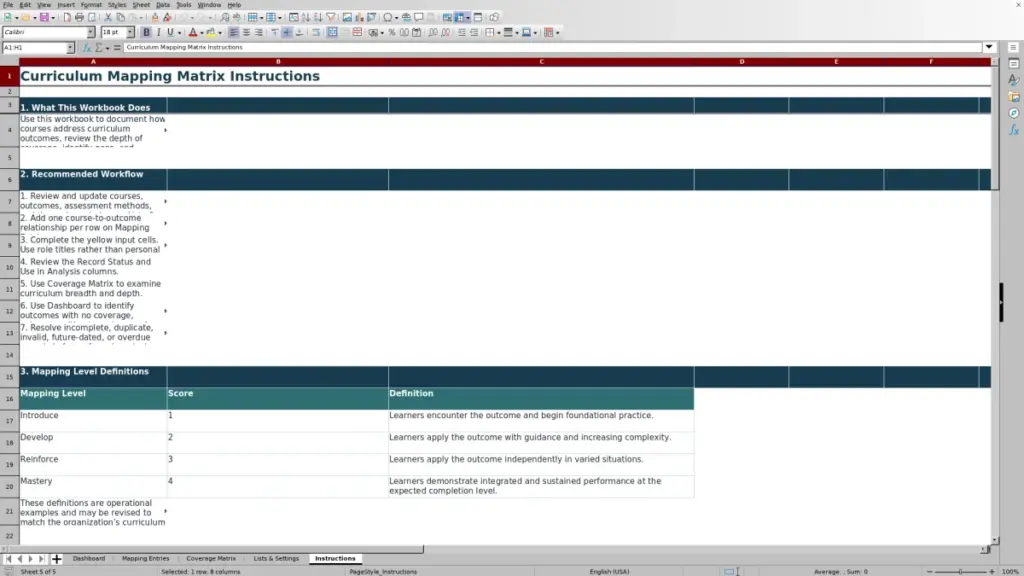Toggle Bold formatting
This screenshot has height=576, width=1024.
146,33
